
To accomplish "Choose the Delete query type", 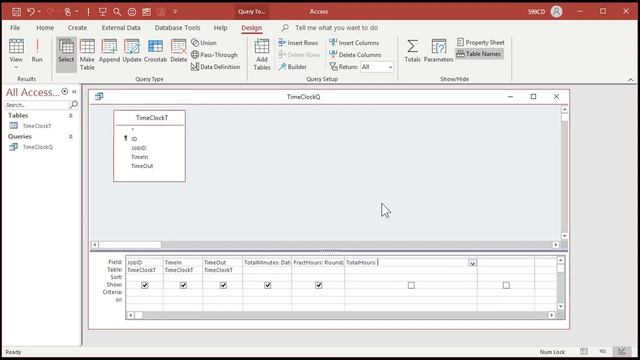I will point(178,51).
